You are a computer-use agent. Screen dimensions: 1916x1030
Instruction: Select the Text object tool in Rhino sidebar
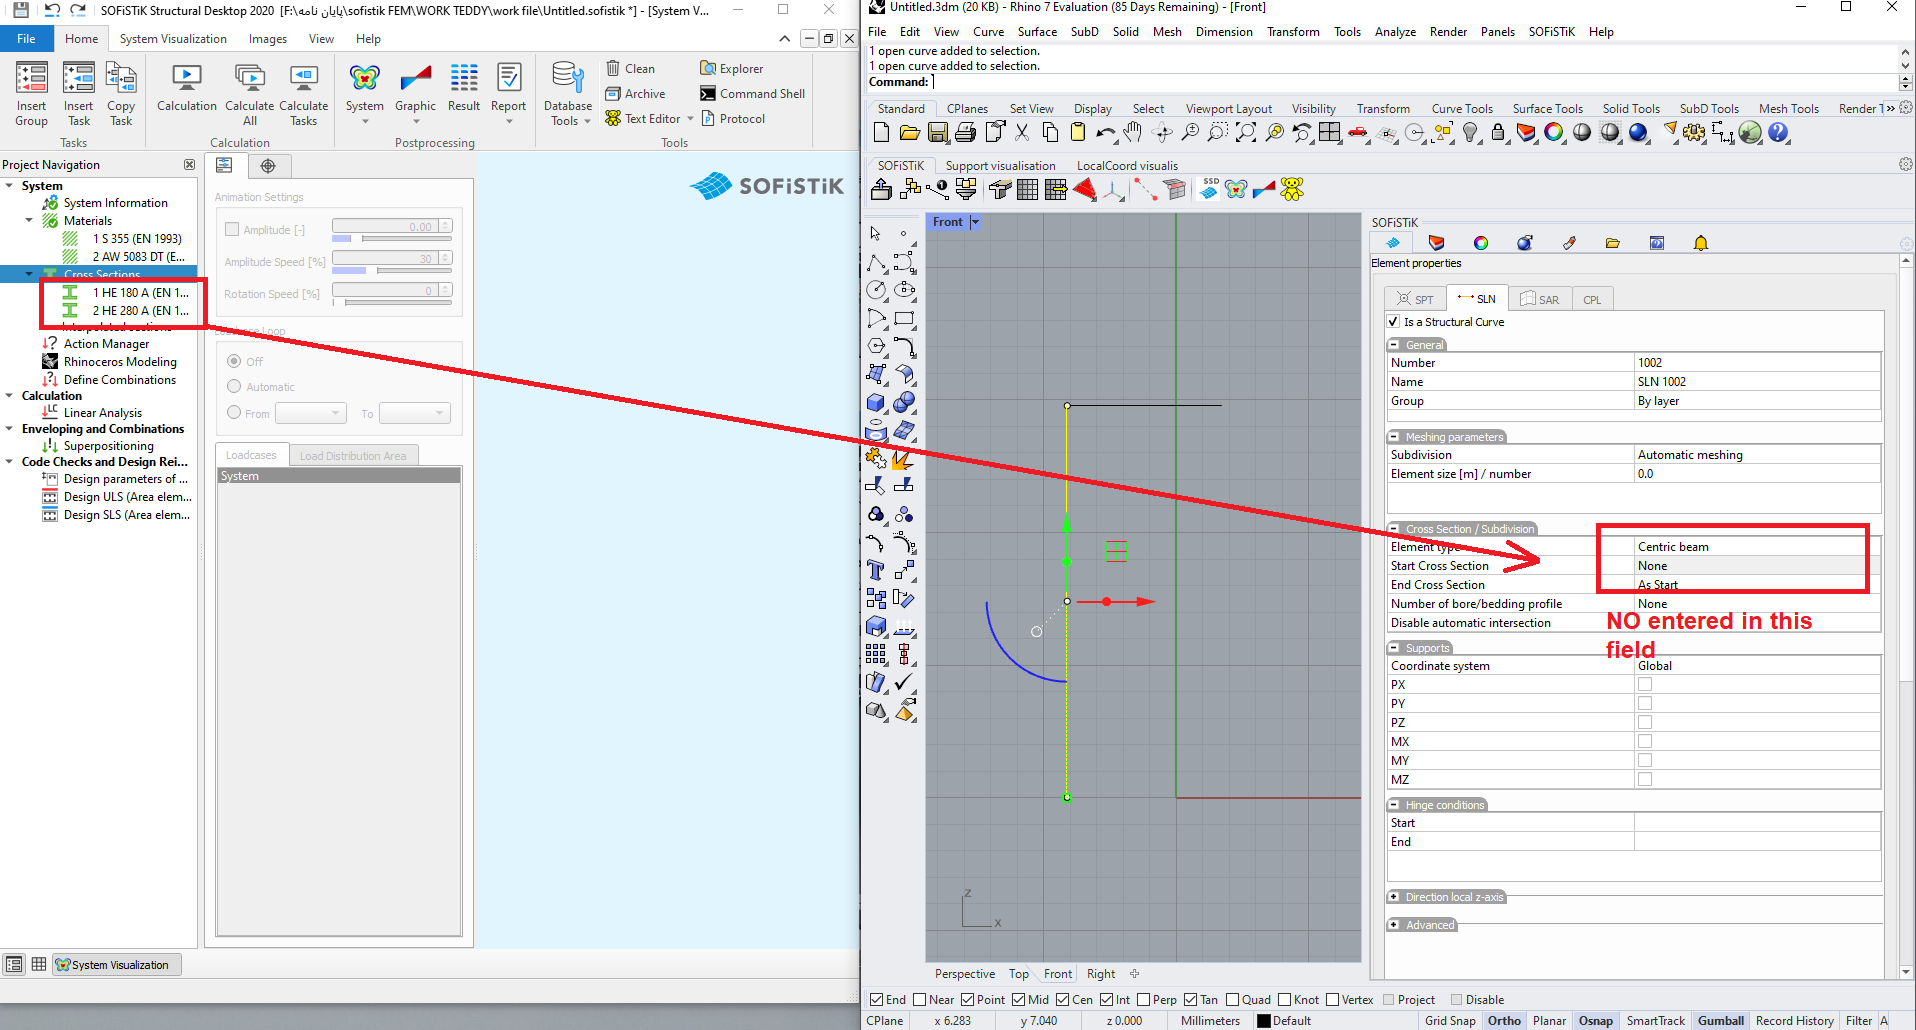876,570
